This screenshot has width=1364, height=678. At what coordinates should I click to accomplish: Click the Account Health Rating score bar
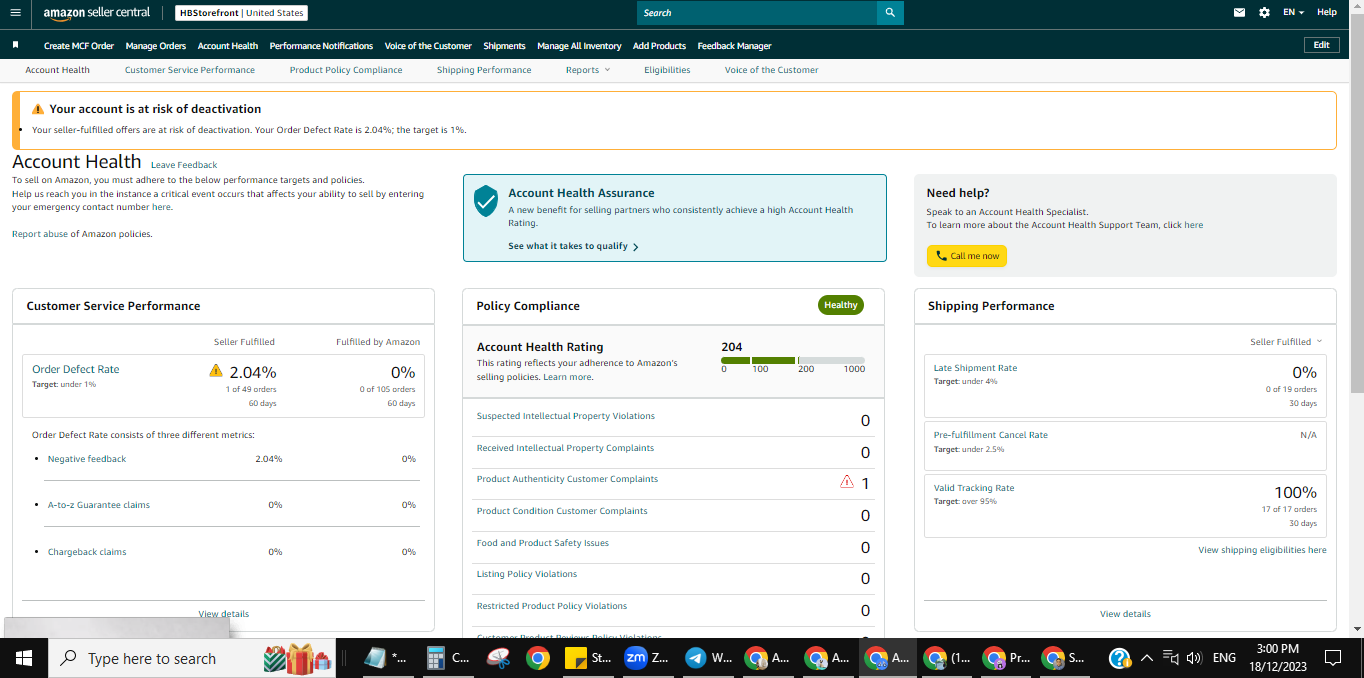coord(793,360)
